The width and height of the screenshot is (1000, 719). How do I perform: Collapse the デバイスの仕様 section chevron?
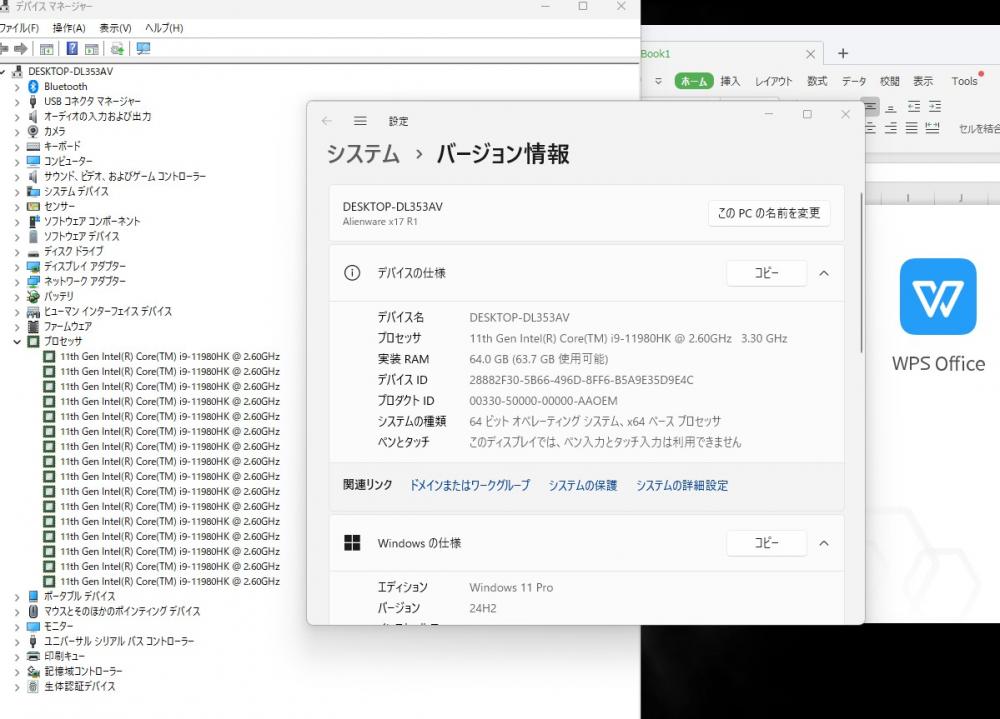pyautogui.click(x=824, y=273)
